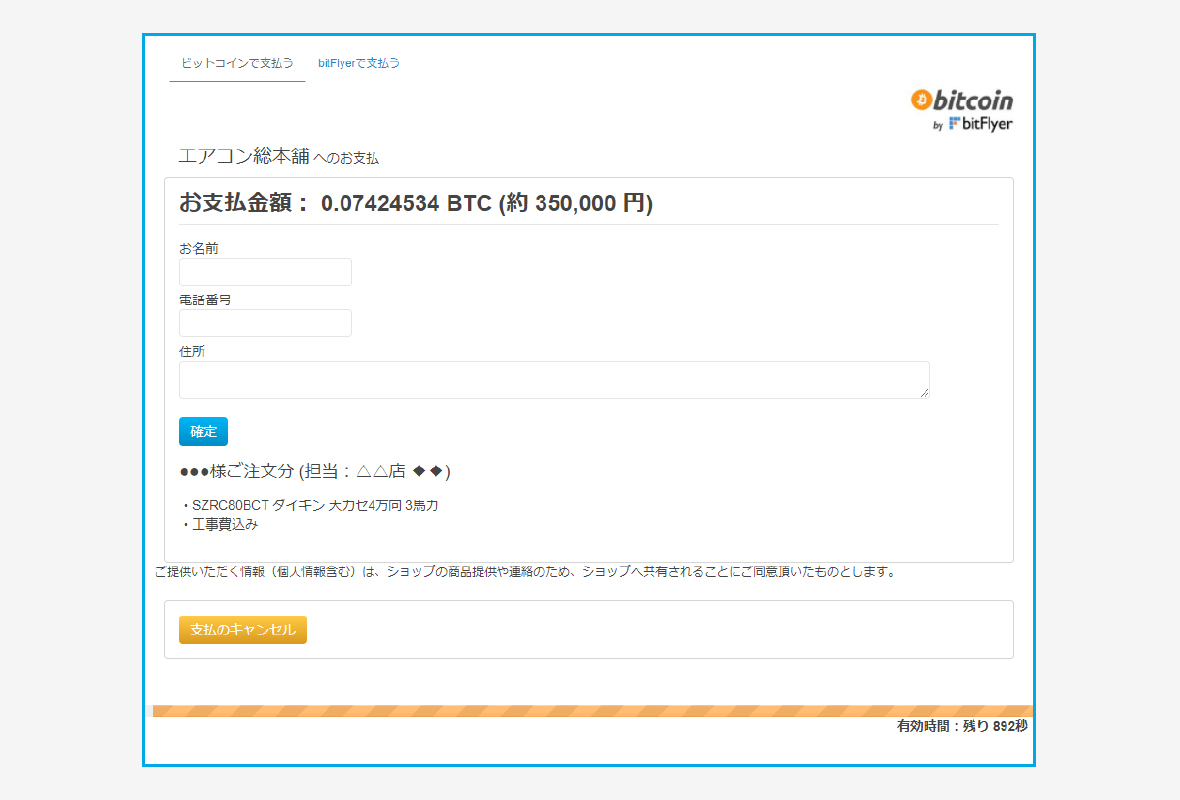
Task: Open the bitFlyerで支払う tab
Action: 357,62
